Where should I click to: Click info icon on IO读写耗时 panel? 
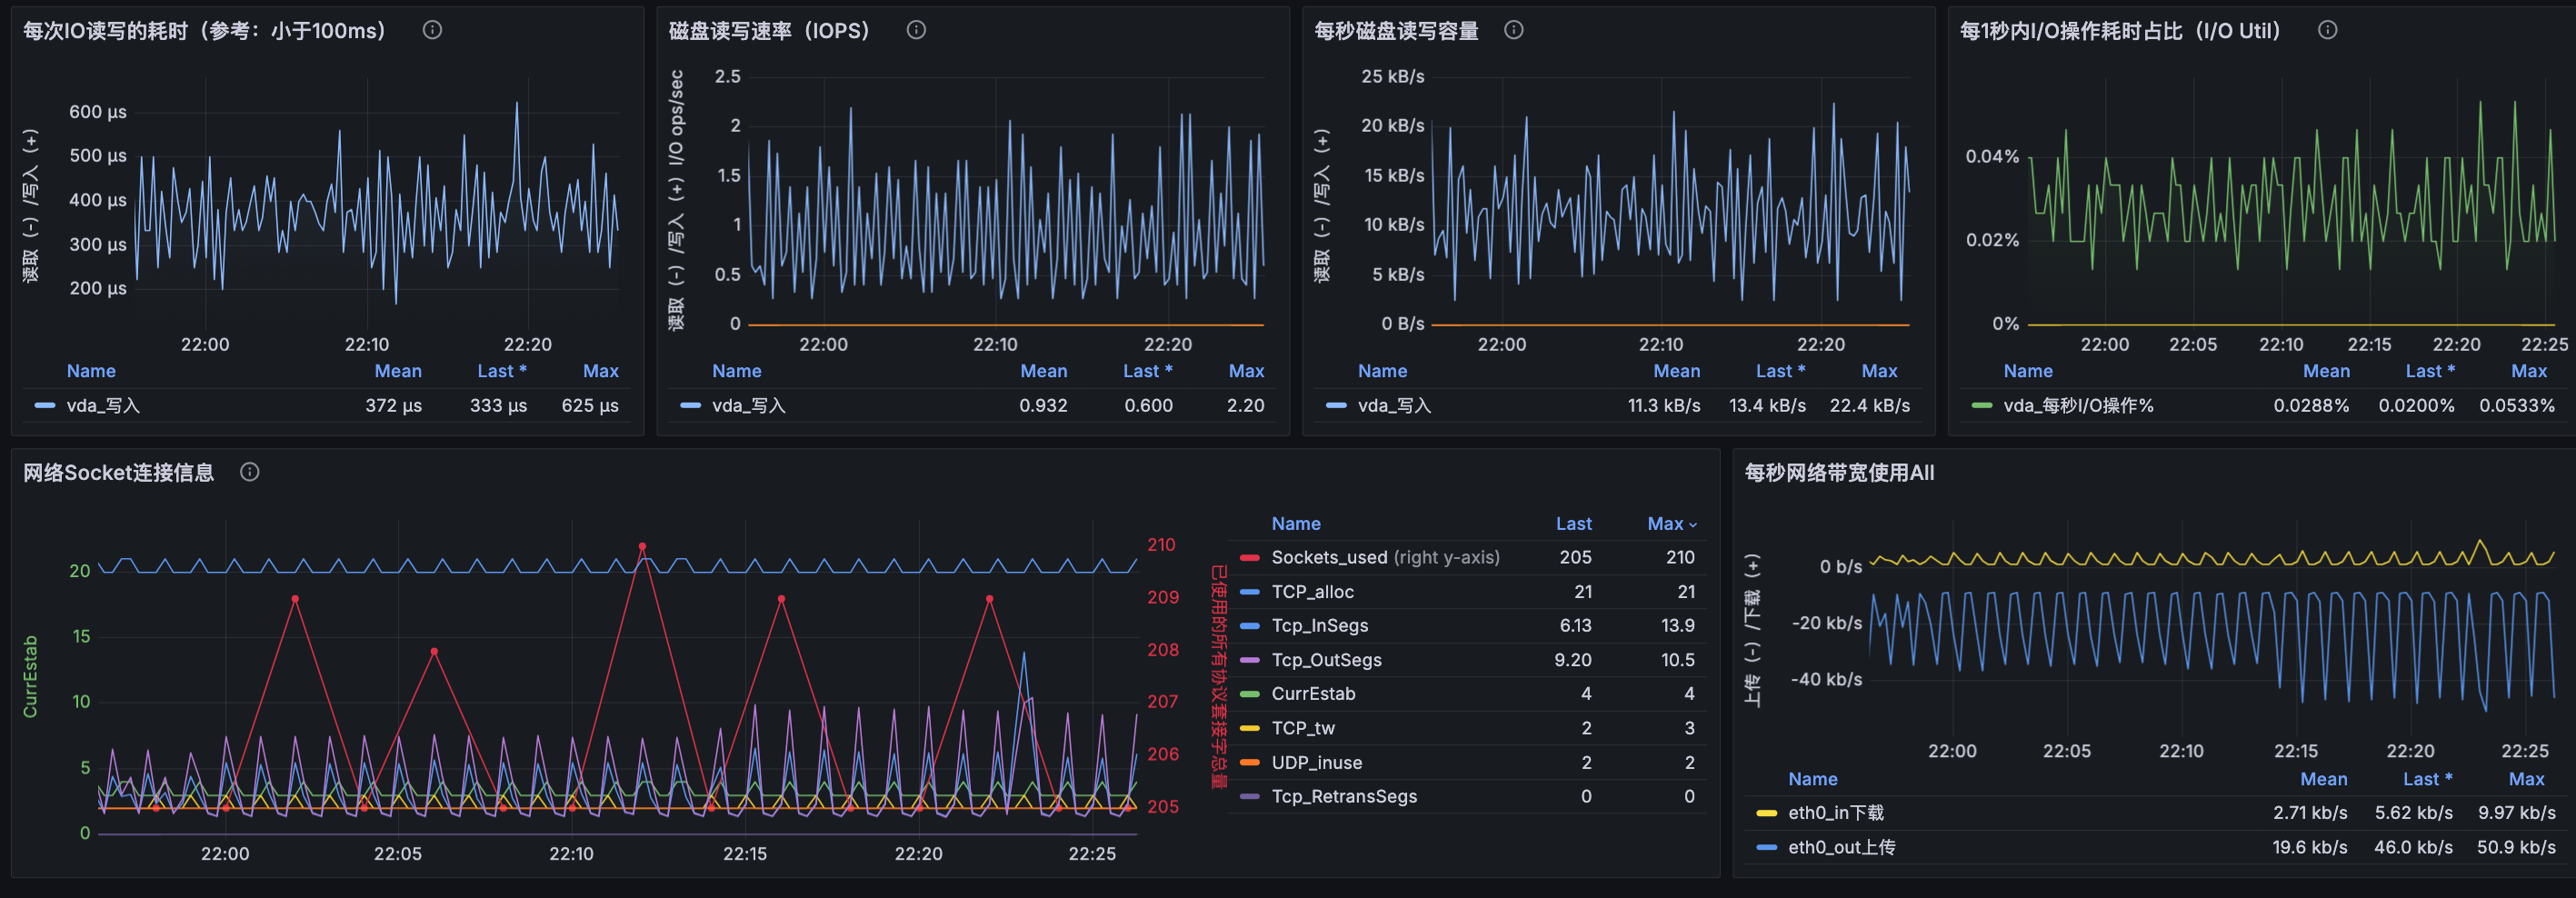tap(432, 30)
